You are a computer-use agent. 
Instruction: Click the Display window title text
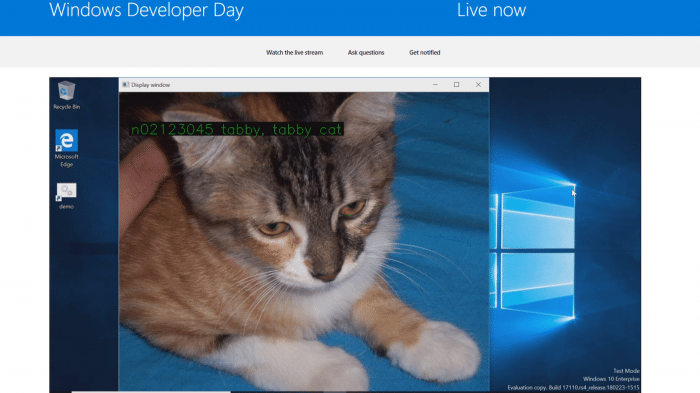[x=150, y=85]
